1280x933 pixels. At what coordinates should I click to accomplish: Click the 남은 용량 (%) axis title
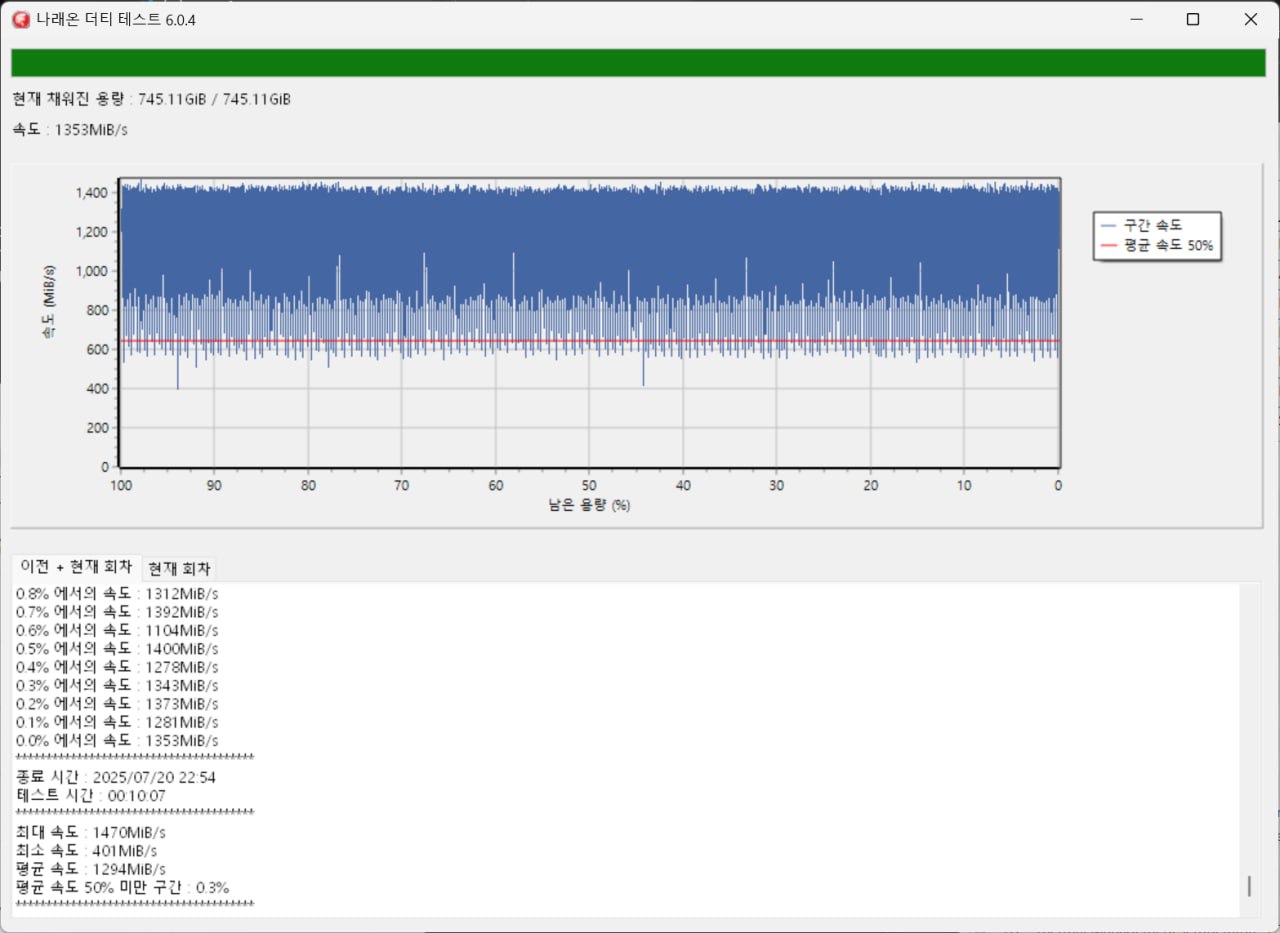(589, 506)
